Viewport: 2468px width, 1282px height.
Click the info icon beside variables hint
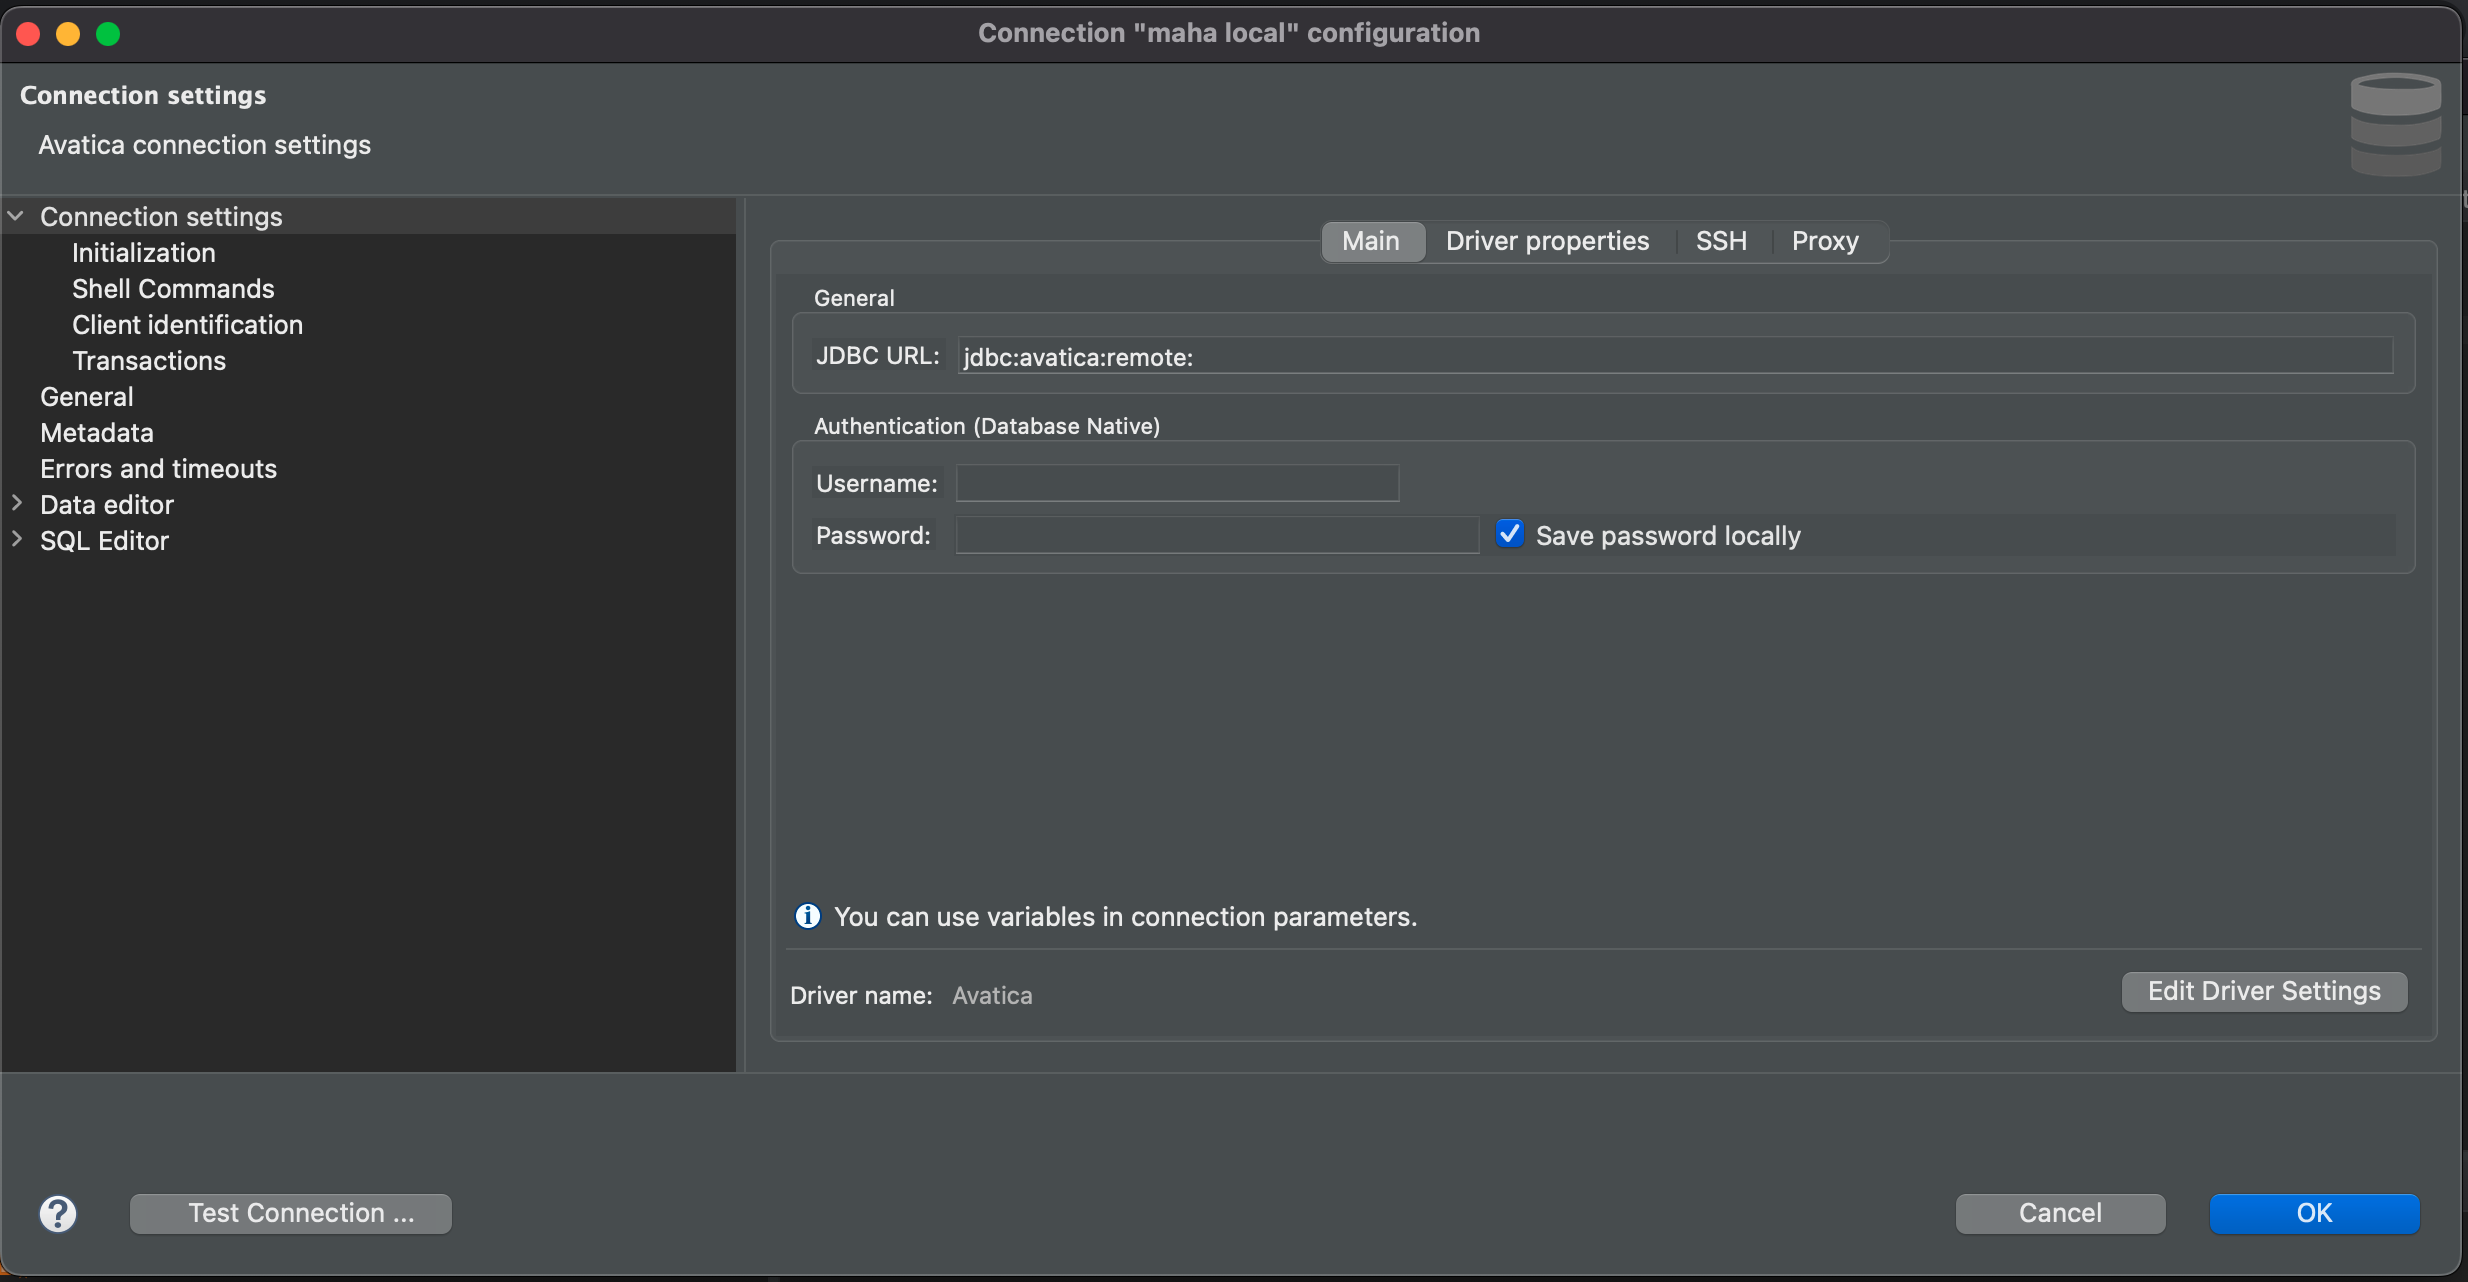click(x=808, y=916)
